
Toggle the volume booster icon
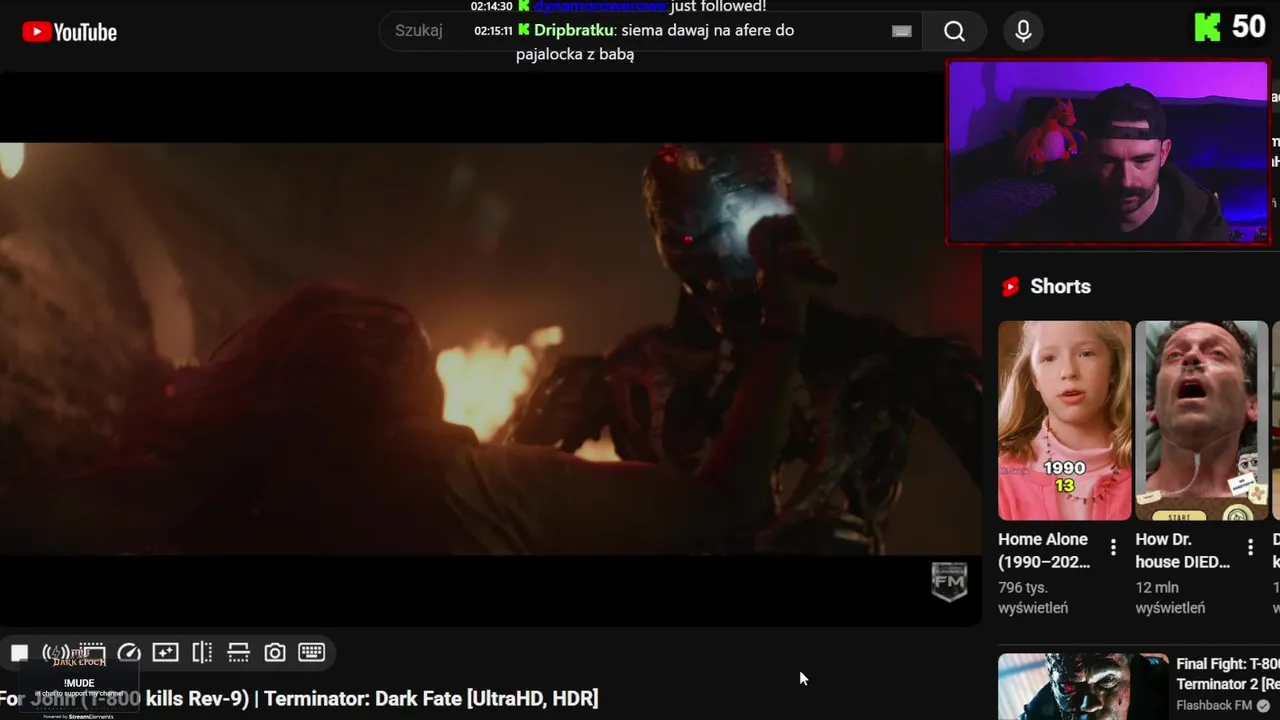pos(55,653)
